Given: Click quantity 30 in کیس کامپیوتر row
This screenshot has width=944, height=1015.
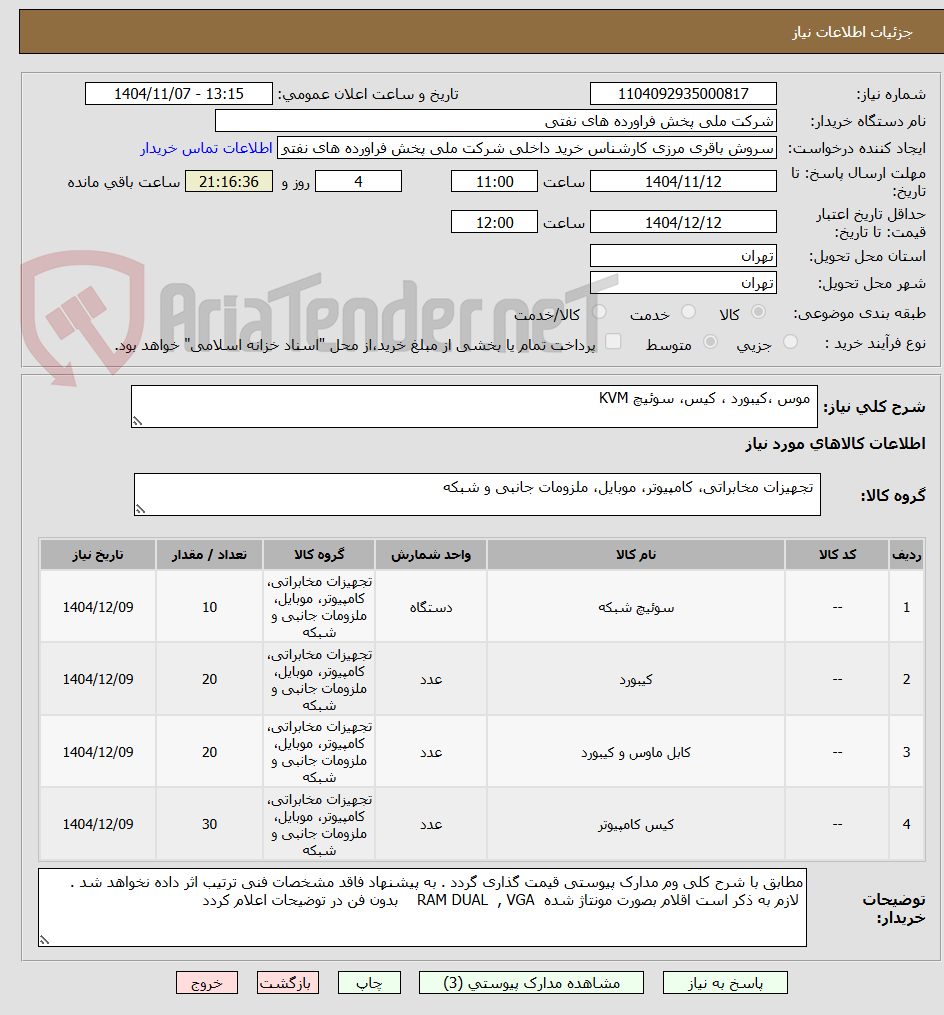Looking at the screenshot, I should (209, 824).
